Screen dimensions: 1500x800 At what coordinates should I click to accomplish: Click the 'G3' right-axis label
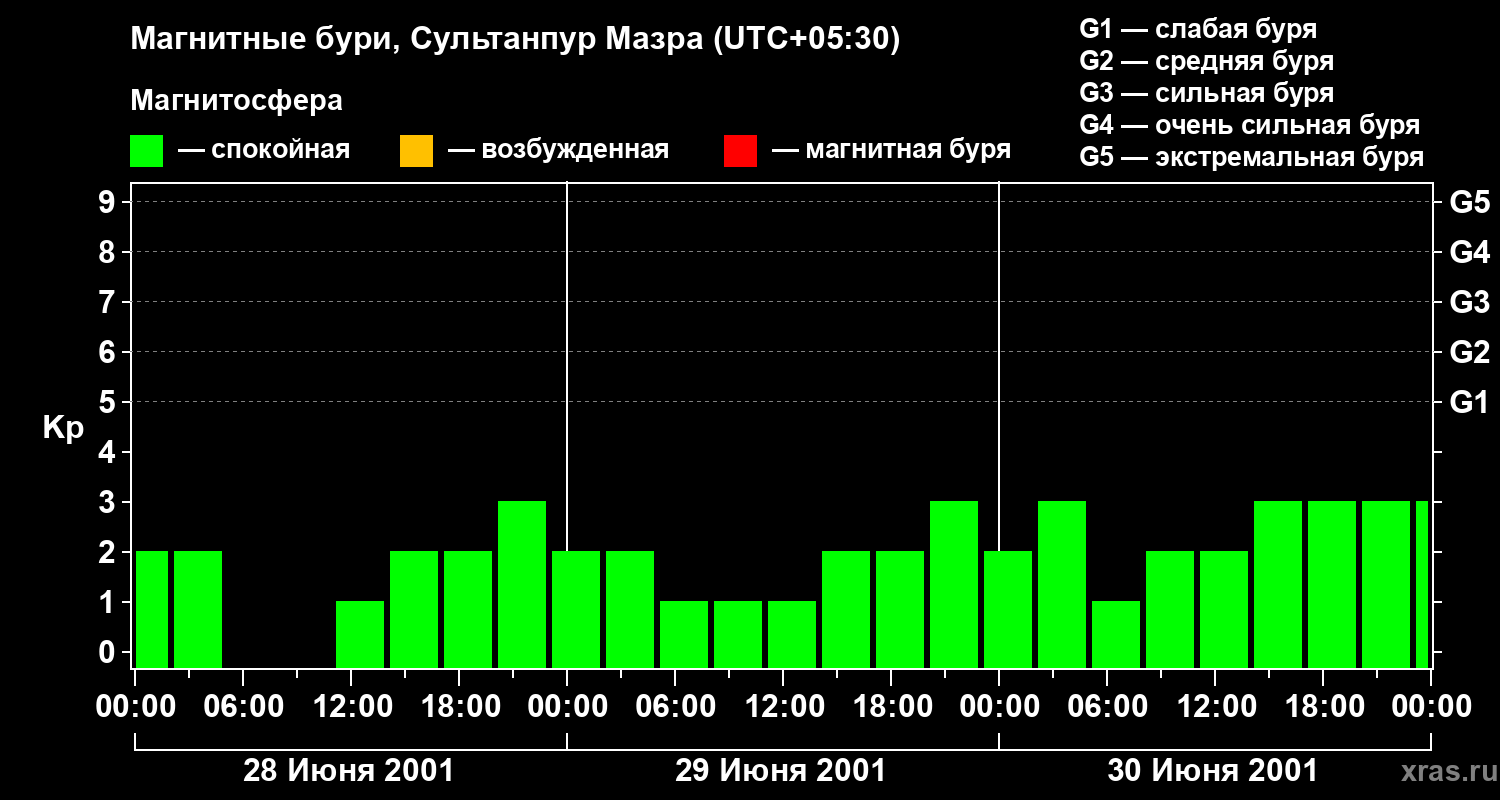[1470, 302]
